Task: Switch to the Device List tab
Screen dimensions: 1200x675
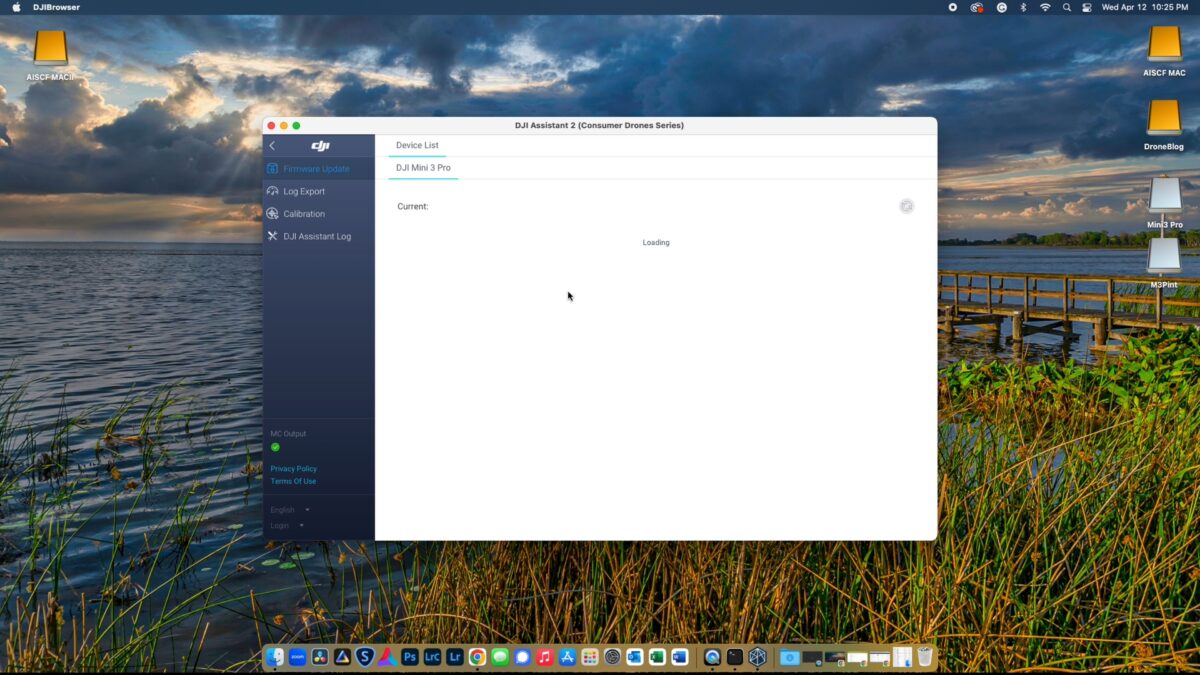Action: 417,146
